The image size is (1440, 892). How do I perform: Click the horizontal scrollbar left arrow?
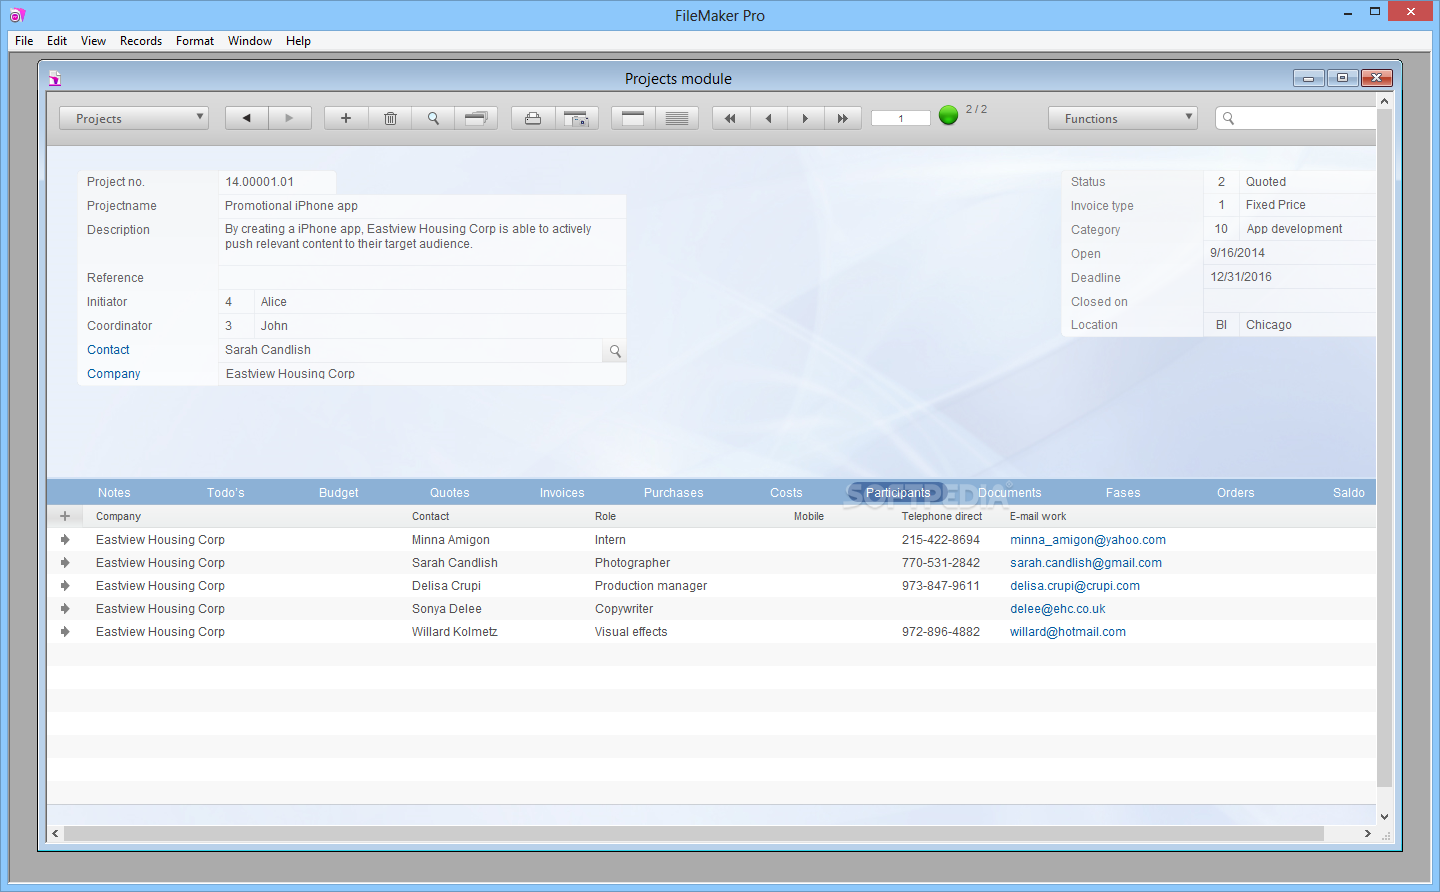click(56, 833)
